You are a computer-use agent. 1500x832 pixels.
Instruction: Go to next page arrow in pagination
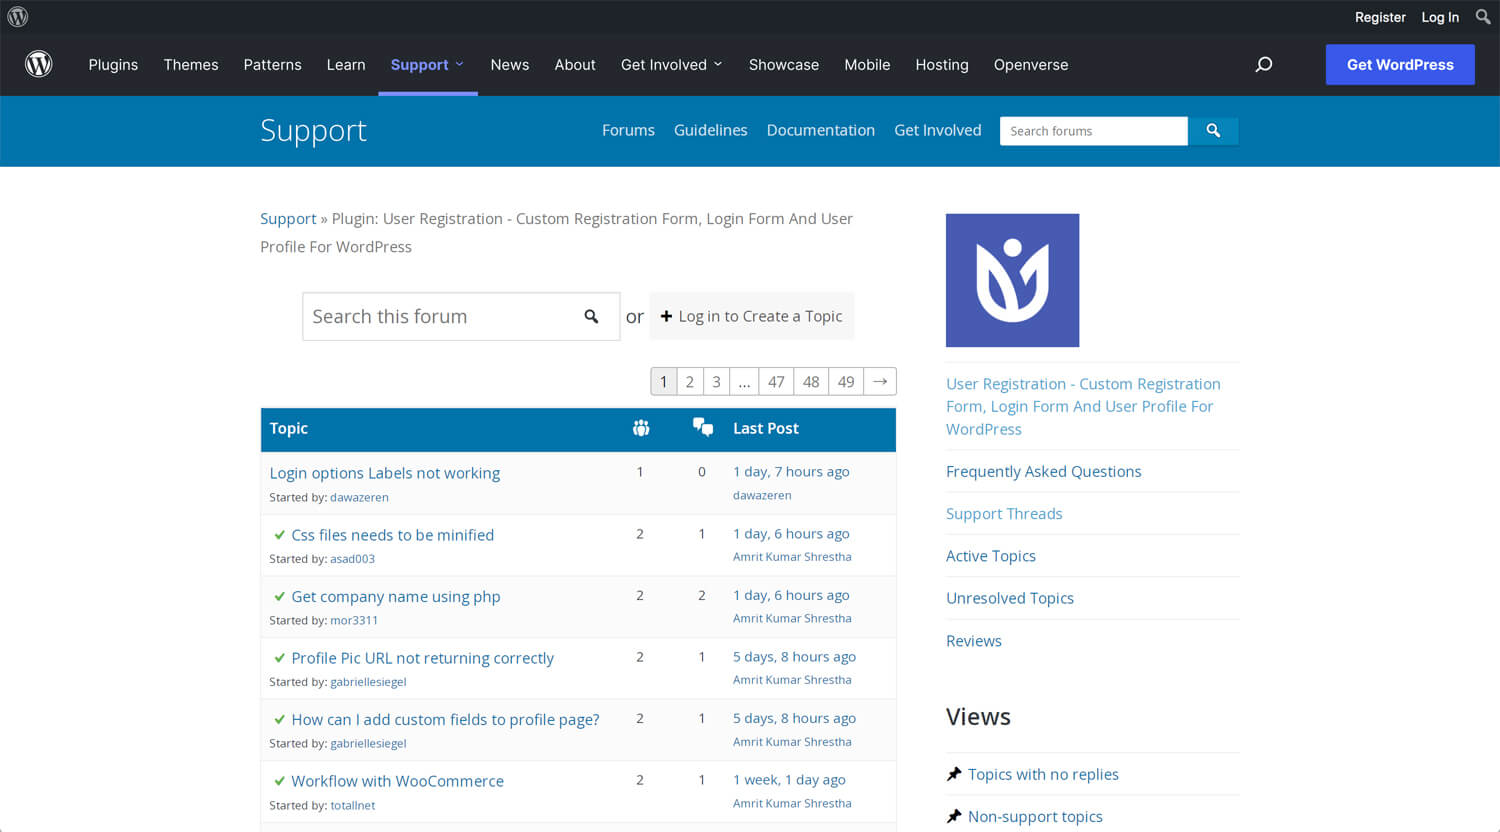click(880, 381)
